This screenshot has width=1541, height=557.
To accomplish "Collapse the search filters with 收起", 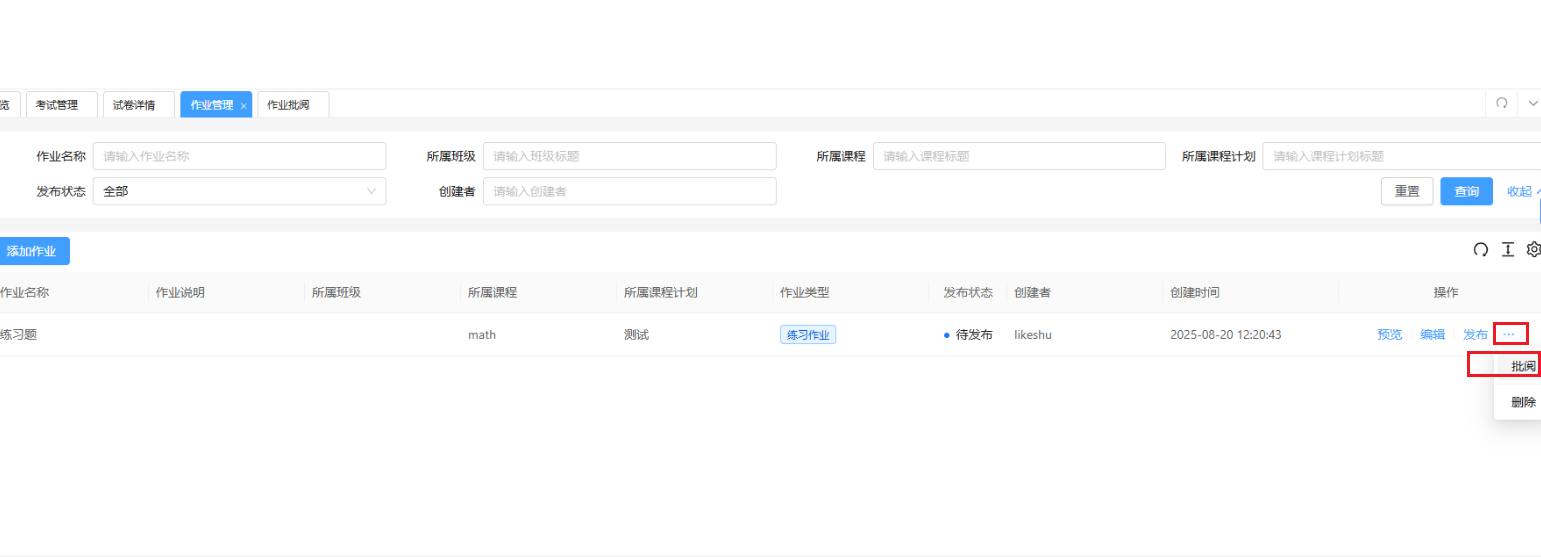I will click(1520, 191).
